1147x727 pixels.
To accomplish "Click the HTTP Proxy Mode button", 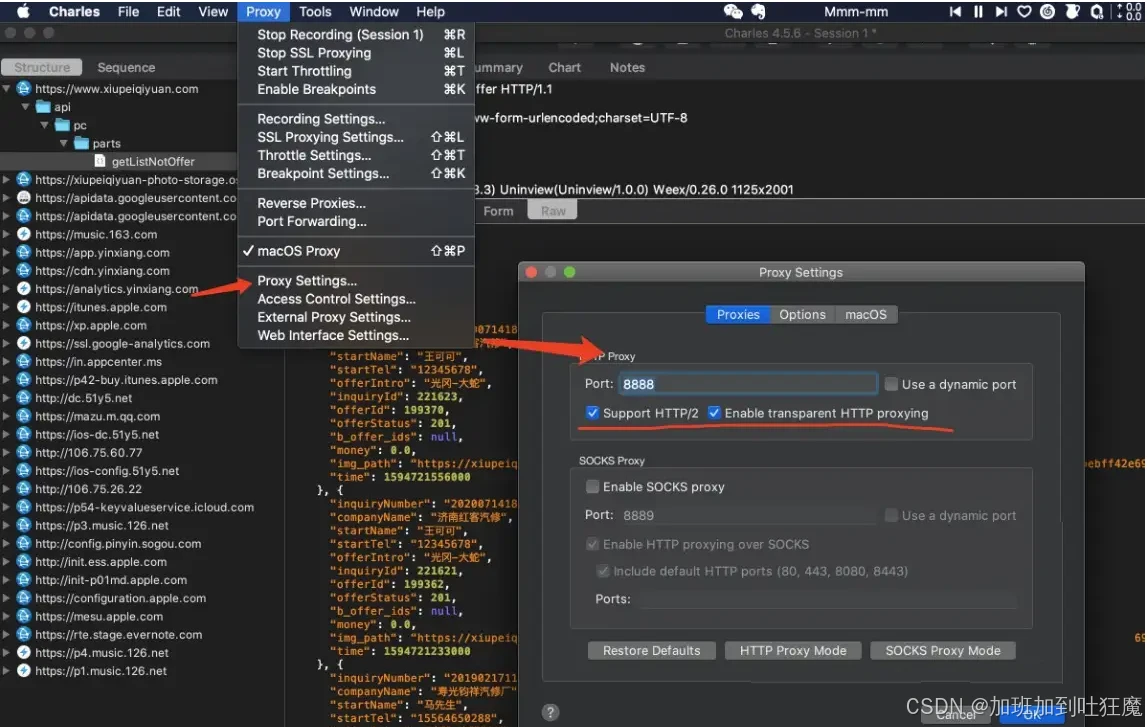I will [x=793, y=650].
